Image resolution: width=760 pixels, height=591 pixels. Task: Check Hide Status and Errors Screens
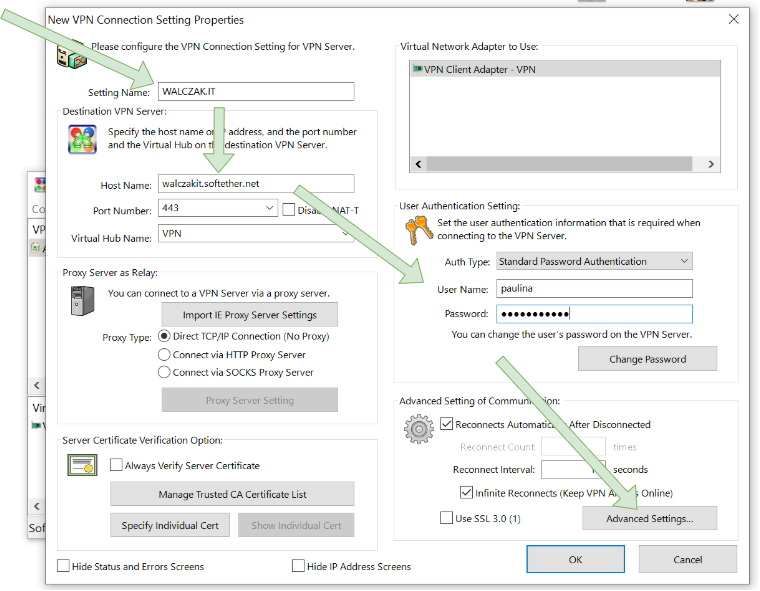(63, 566)
